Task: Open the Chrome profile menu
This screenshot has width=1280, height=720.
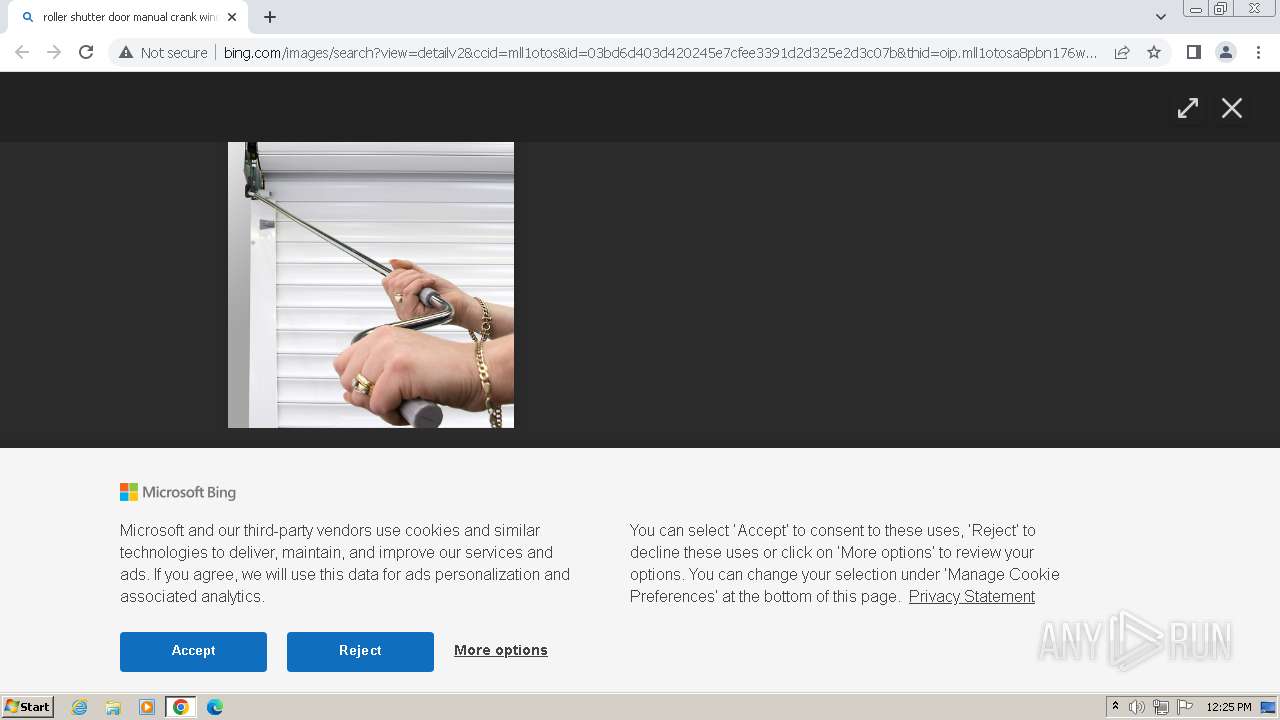Action: point(1225,52)
